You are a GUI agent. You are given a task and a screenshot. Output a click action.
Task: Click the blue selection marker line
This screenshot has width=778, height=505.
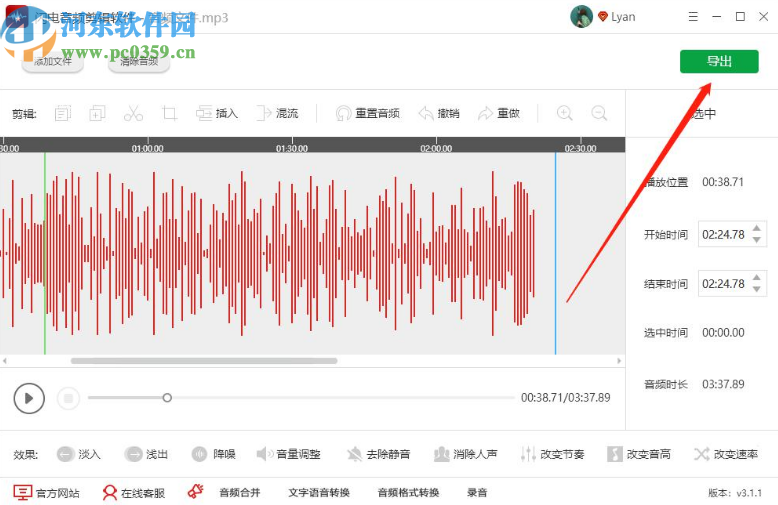click(555, 253)
